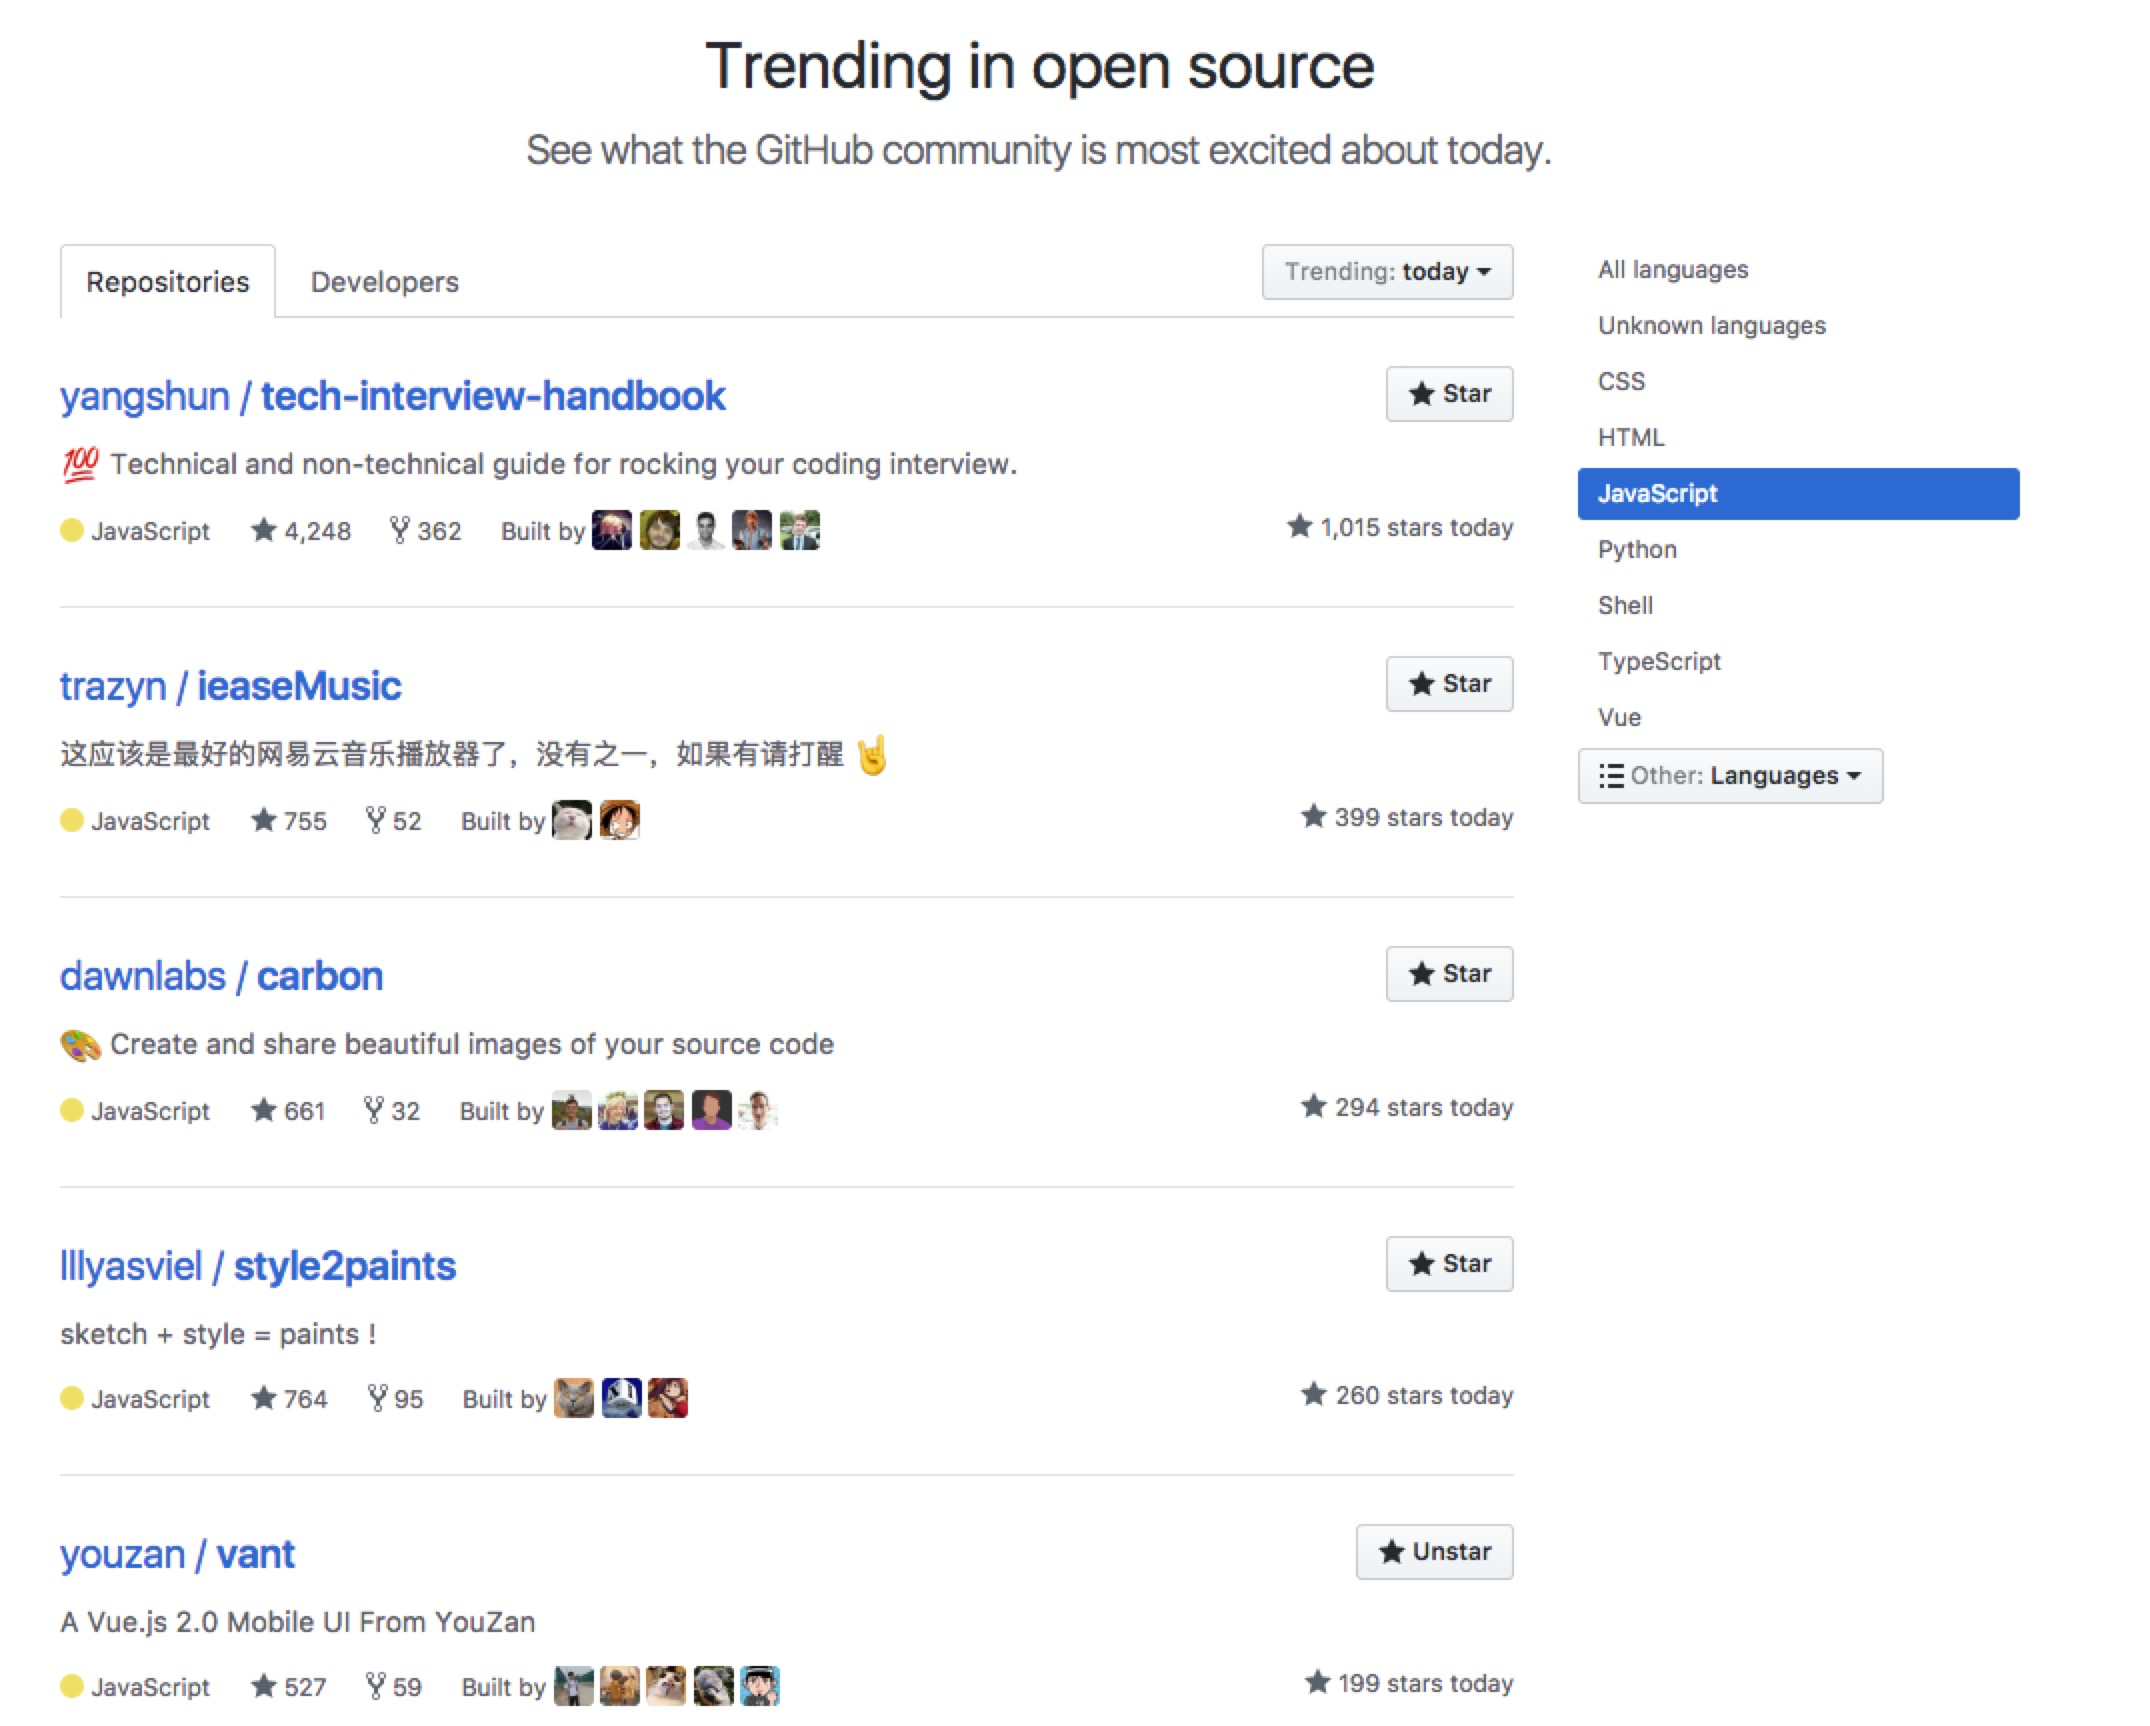Open trazyn / ieaseMusic repository link
This screenshot has width=2150, height=1726.
230,687
